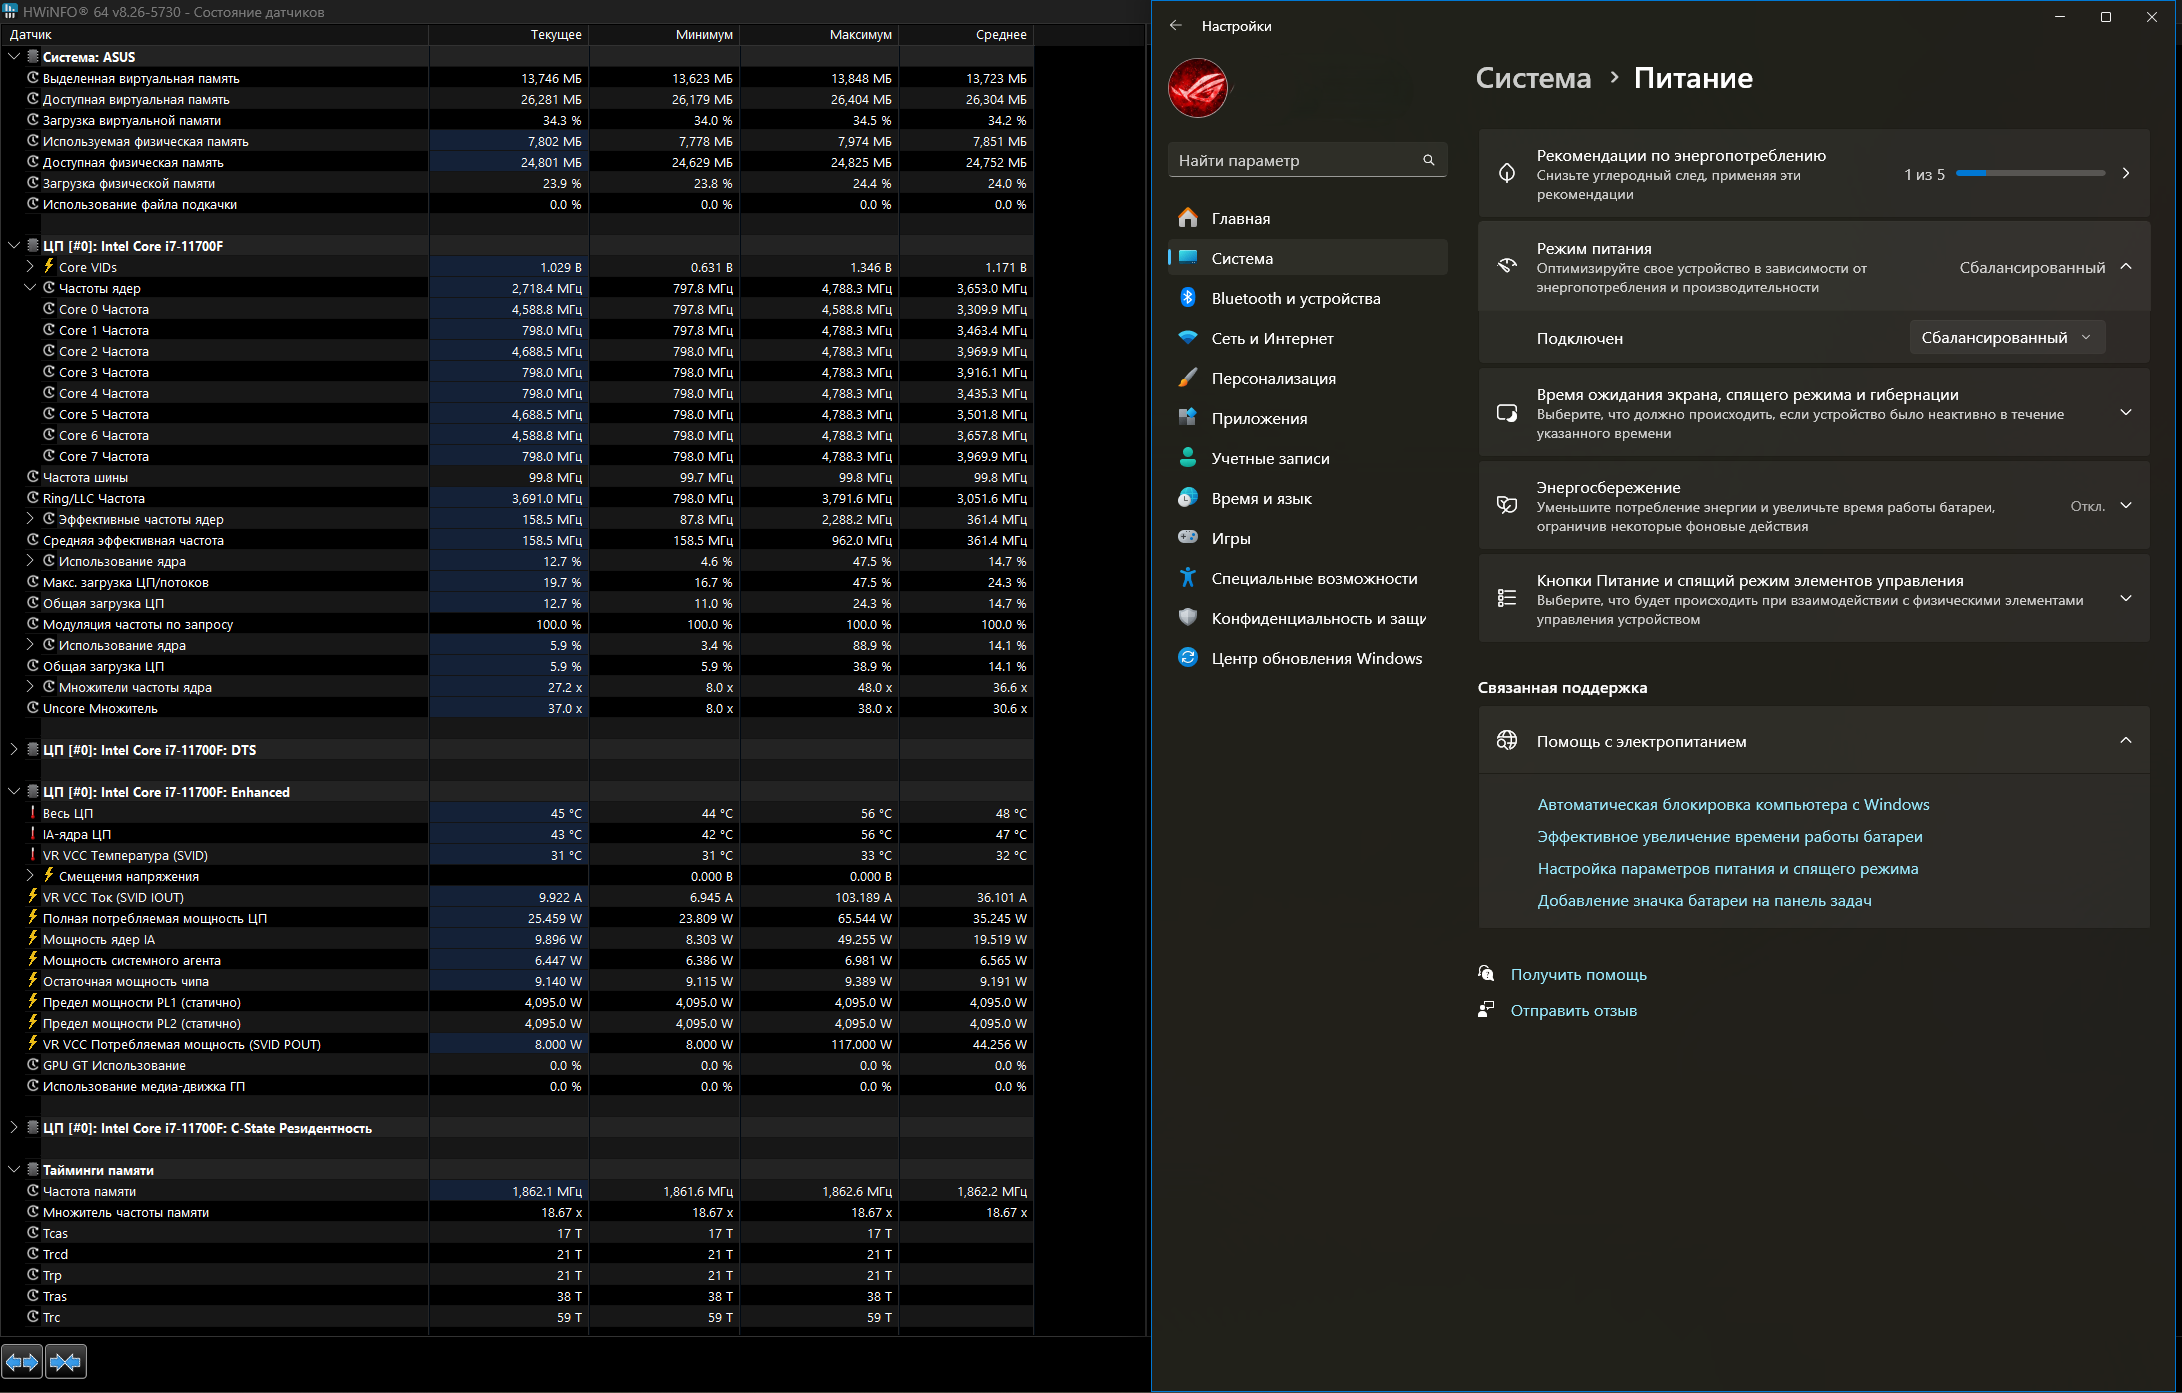2182x1393 pixels.
Task: Open Bluetooth и устройства settings page
Action: tap(1295, 298)
